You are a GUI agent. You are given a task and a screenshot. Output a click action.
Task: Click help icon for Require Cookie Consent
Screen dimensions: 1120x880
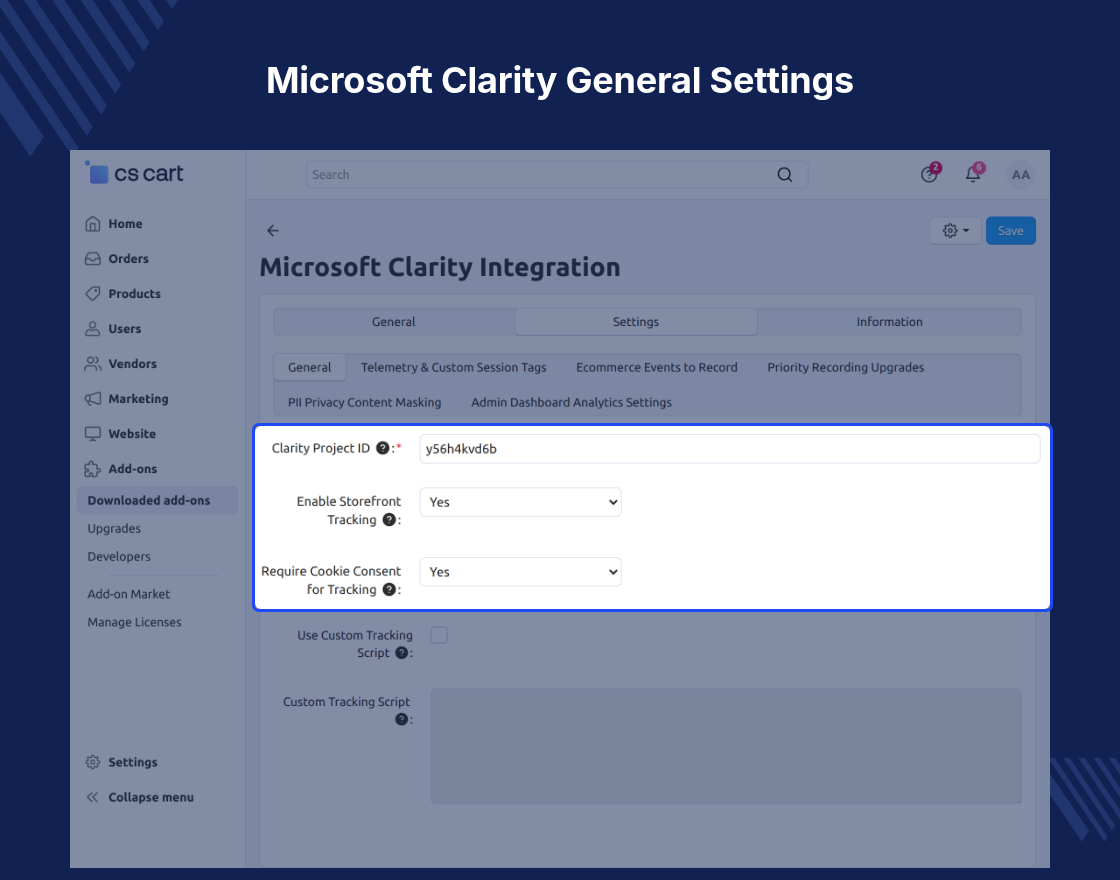coord(389,589)
